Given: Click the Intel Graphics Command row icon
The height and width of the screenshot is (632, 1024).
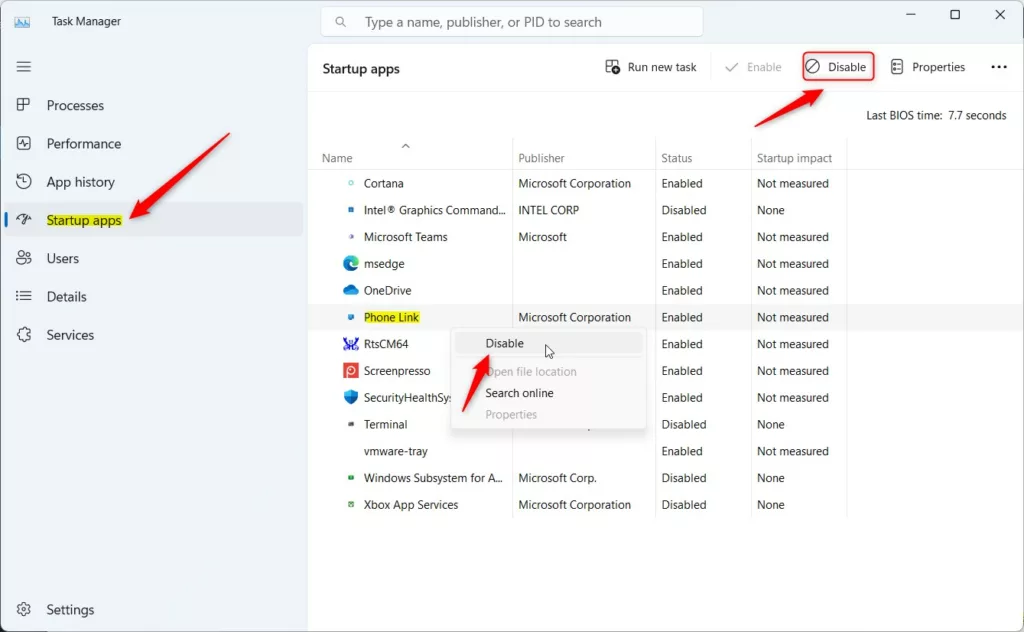Looking at the screenshot, I should 351,210.
